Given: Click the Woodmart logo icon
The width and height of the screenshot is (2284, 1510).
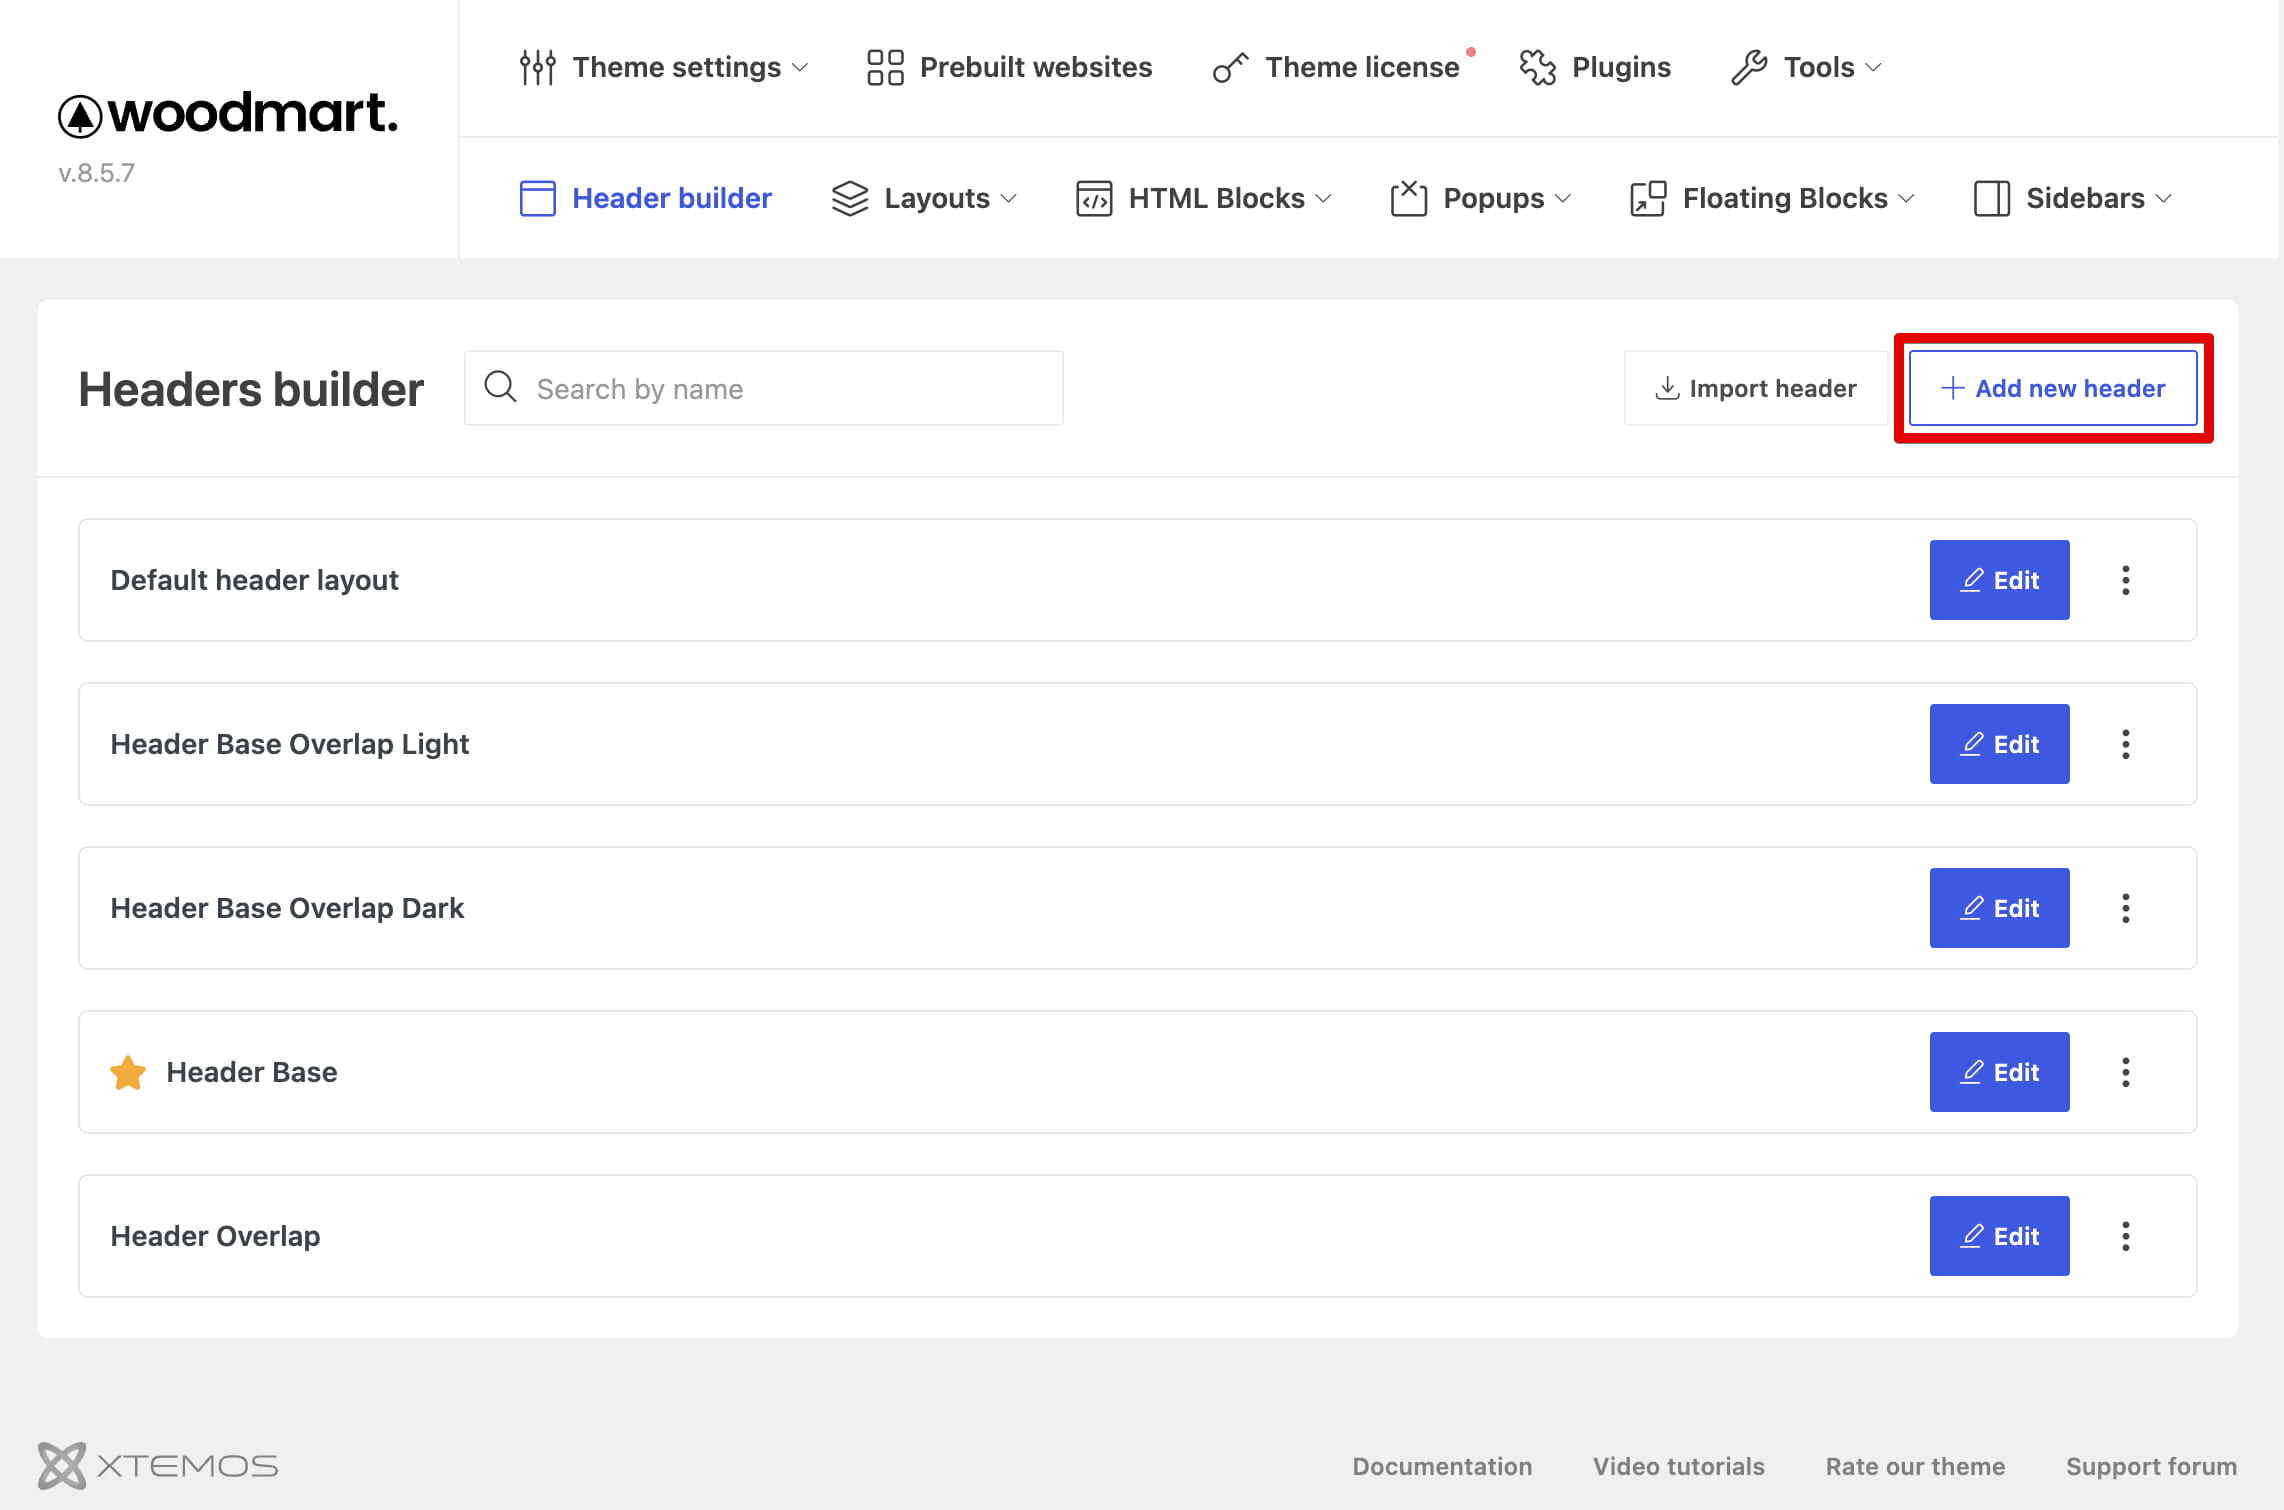Looking at the screenshot, I should click(80, 116).
